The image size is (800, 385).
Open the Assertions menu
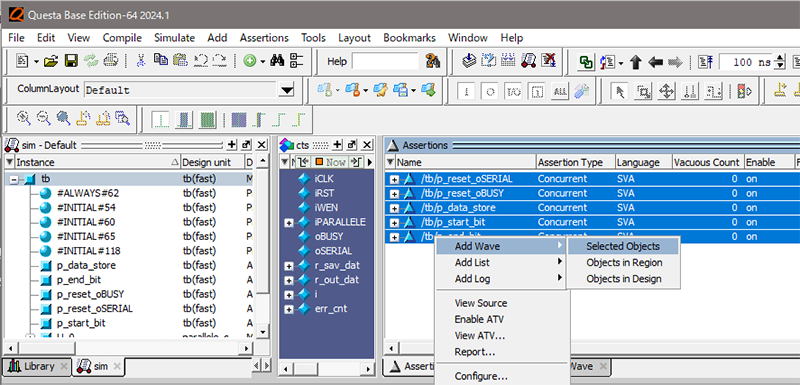264,38
